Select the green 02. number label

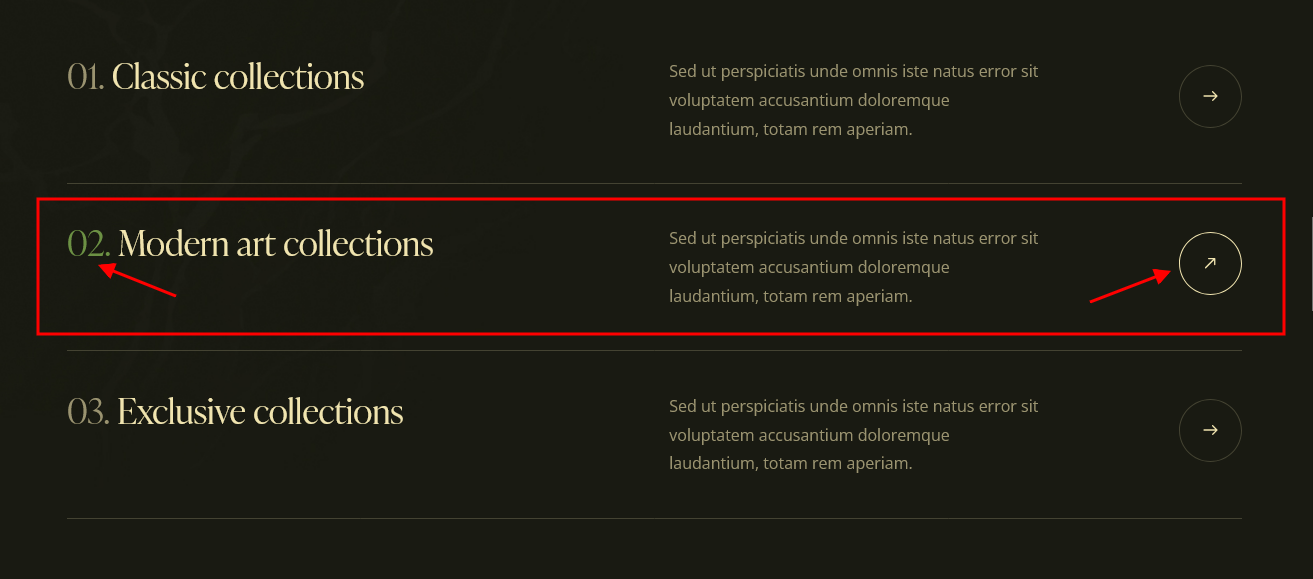click(x=89, y=244)
